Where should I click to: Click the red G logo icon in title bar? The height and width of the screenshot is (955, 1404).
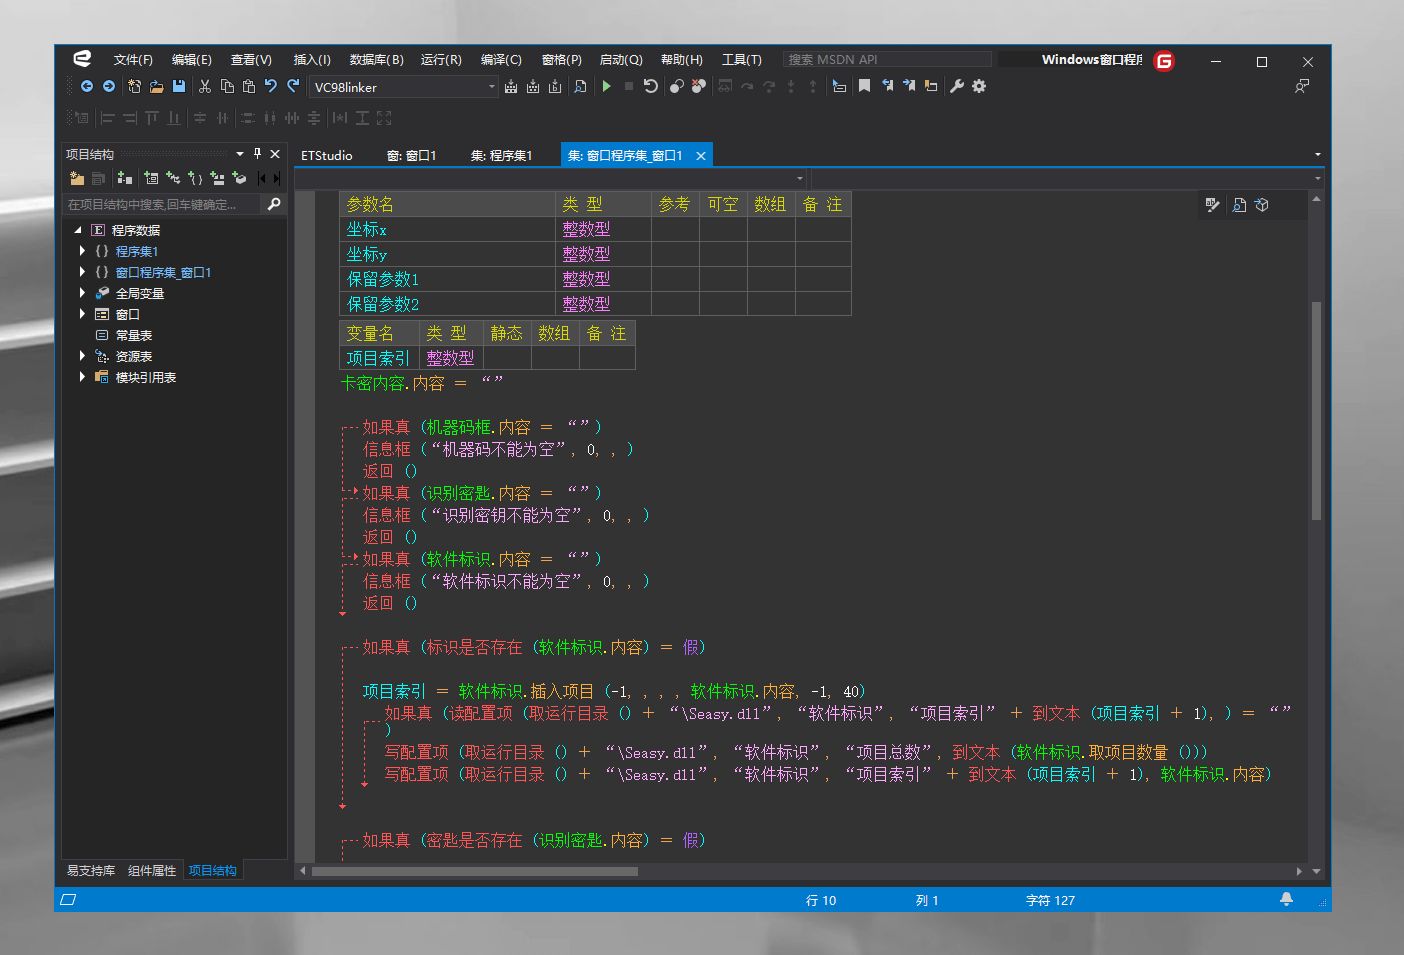pyautogui.click(x=1164, y=61)
